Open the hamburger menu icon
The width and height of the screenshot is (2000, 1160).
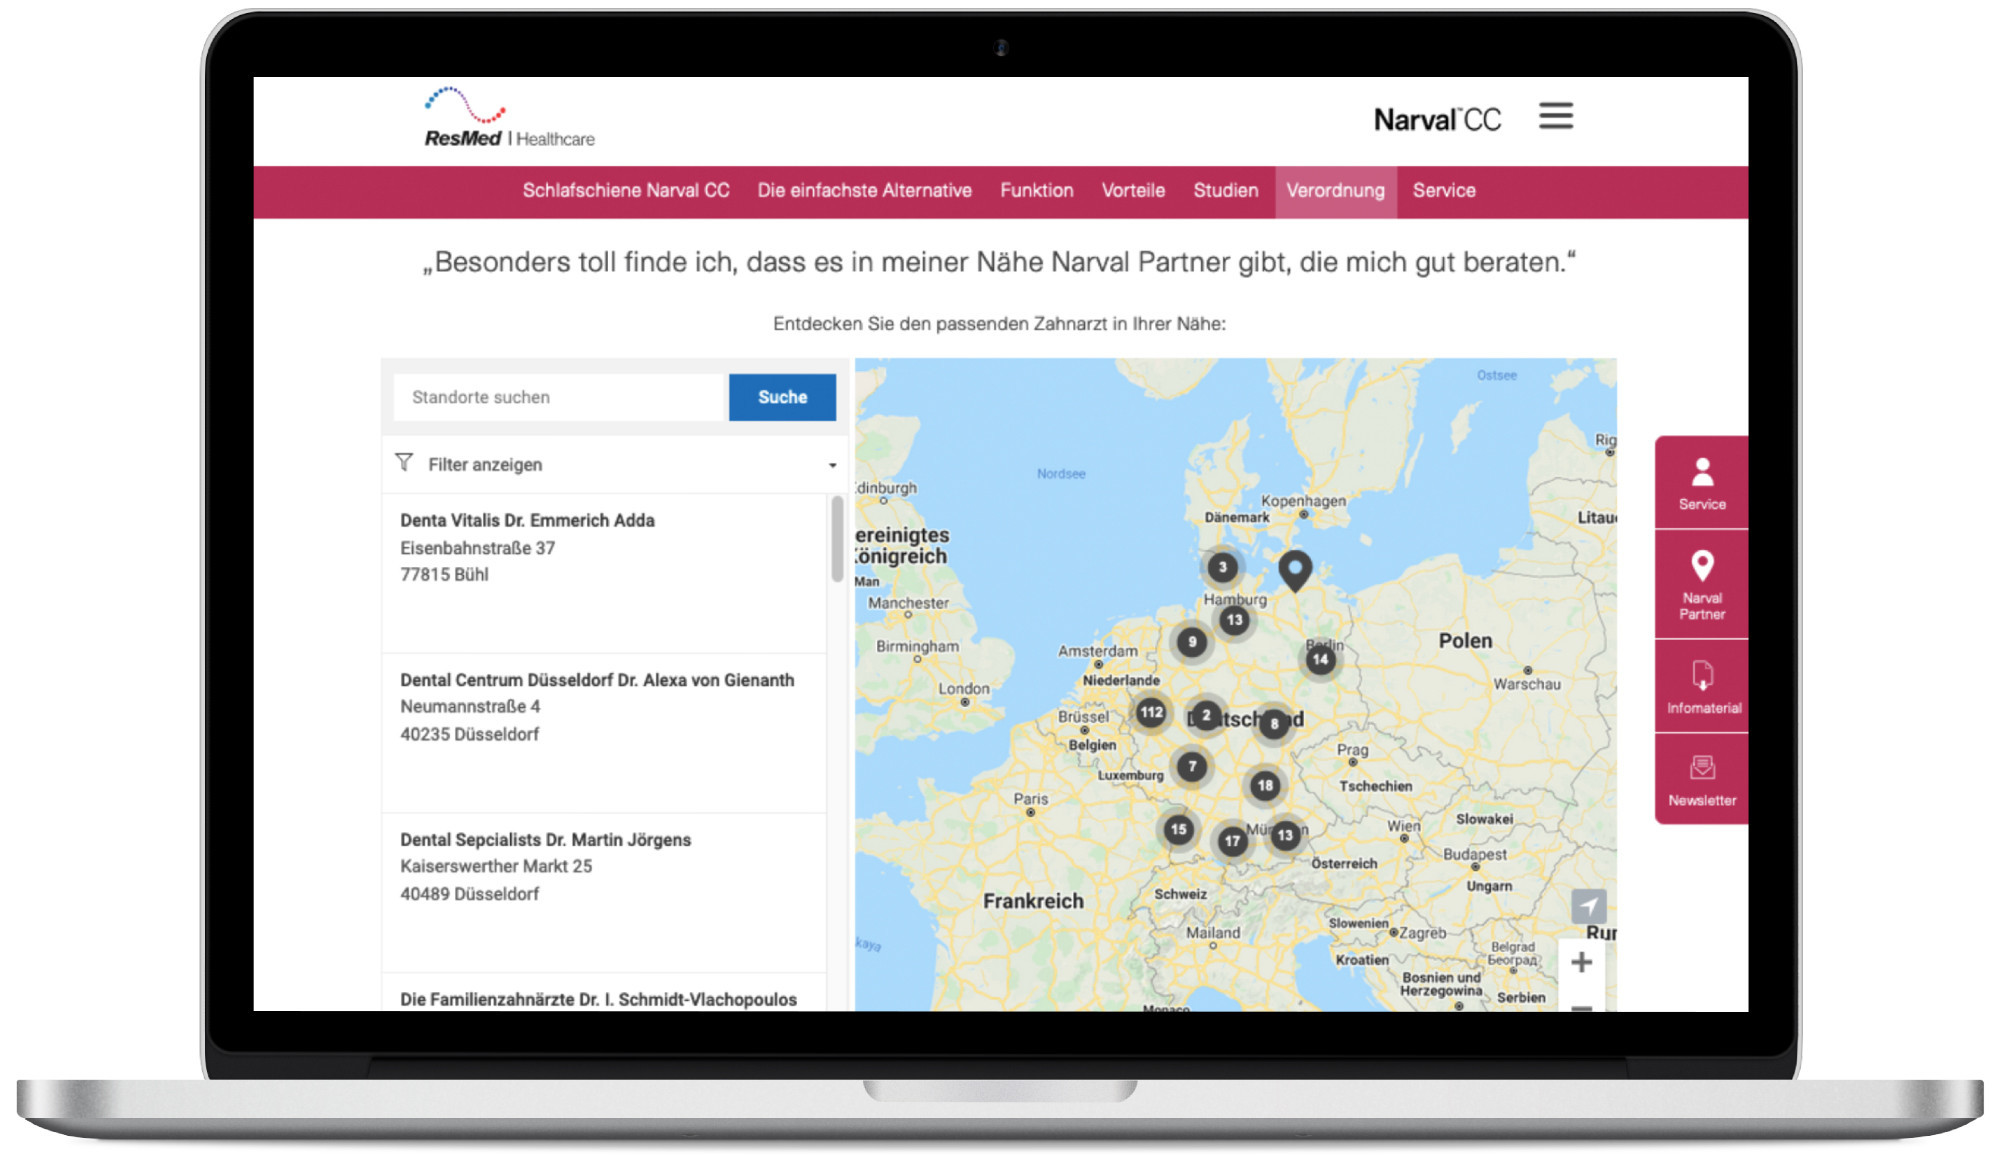pos(1555,116)
